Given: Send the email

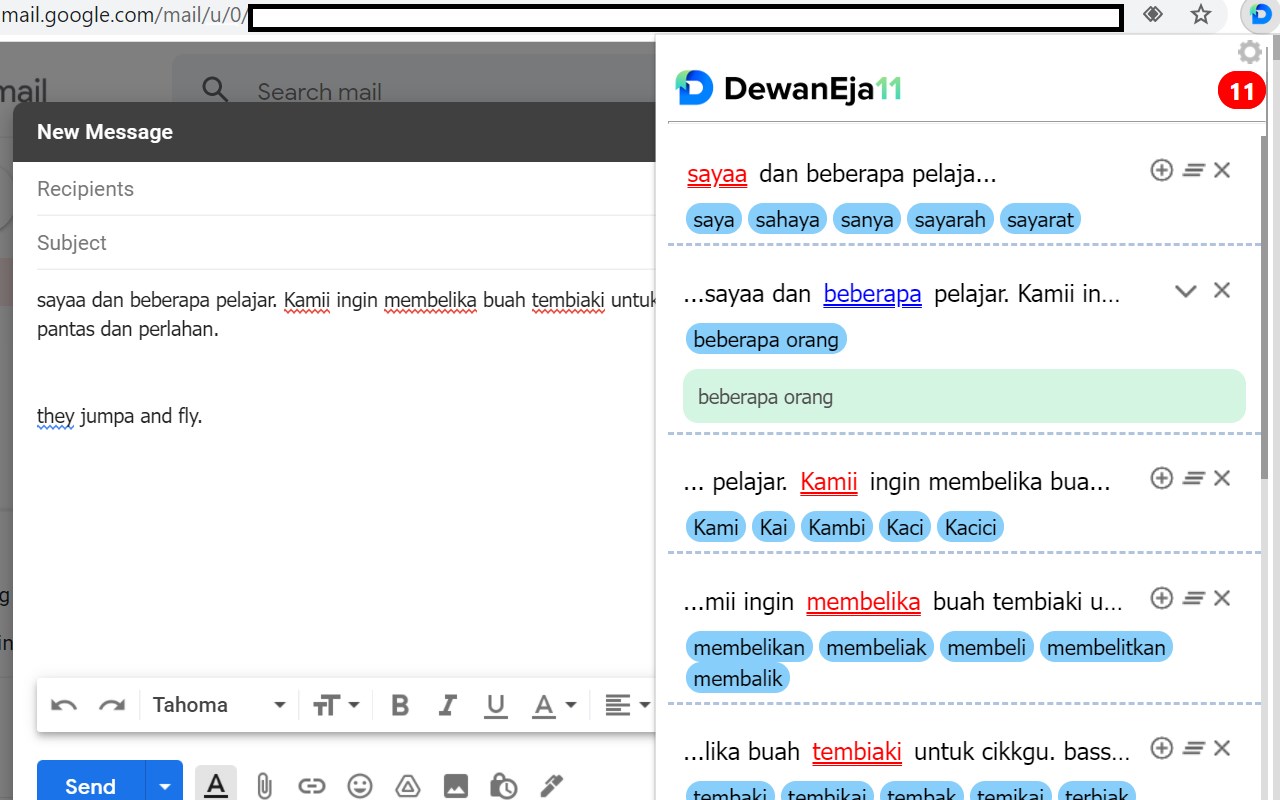Looking at the screenshot, I should tap(91, 785).
